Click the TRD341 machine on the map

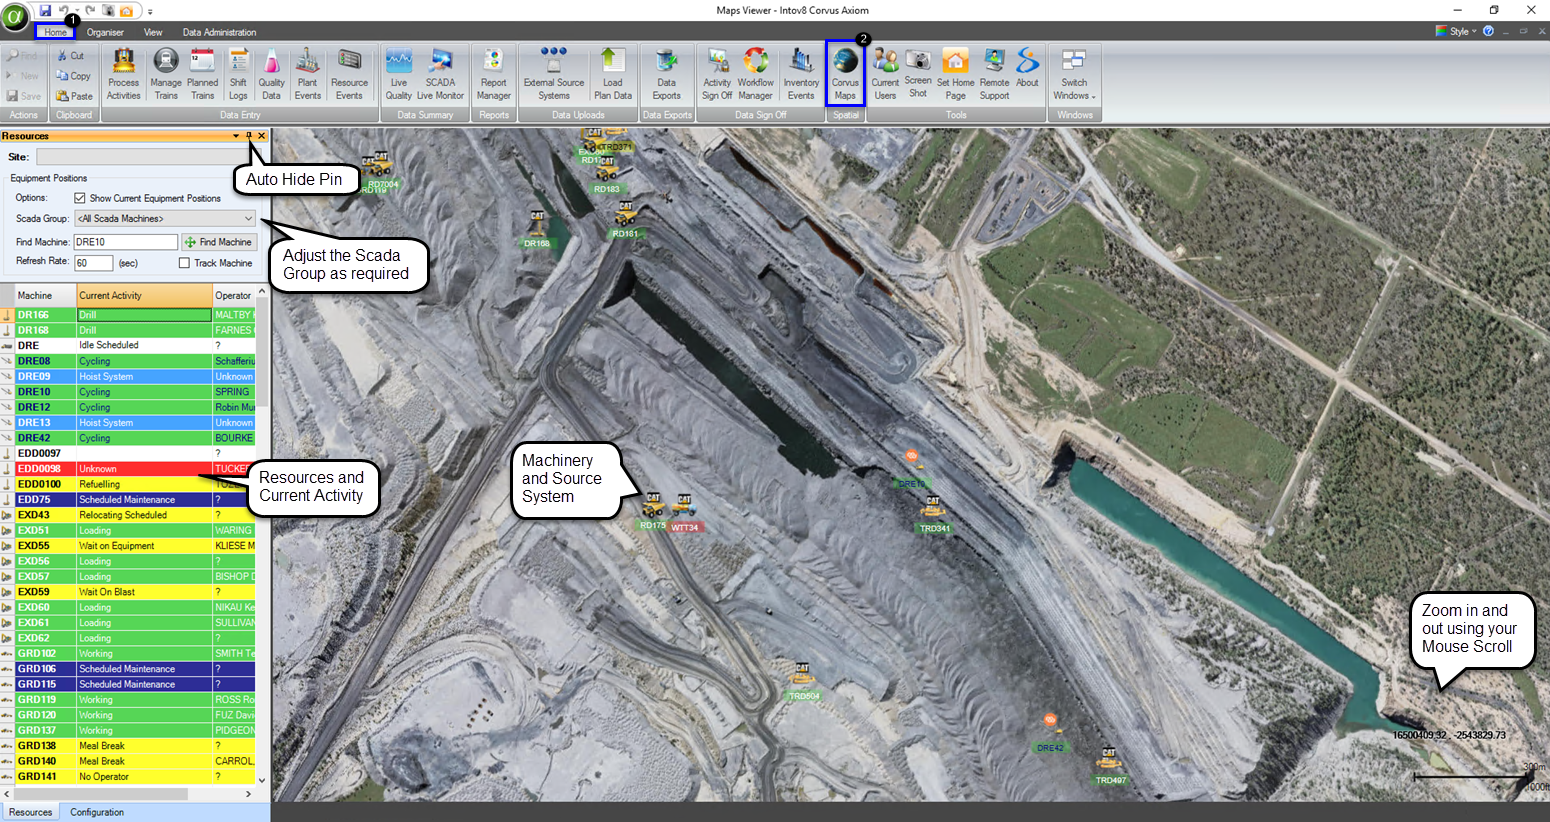pyautogui.click(x=934, y=516)
